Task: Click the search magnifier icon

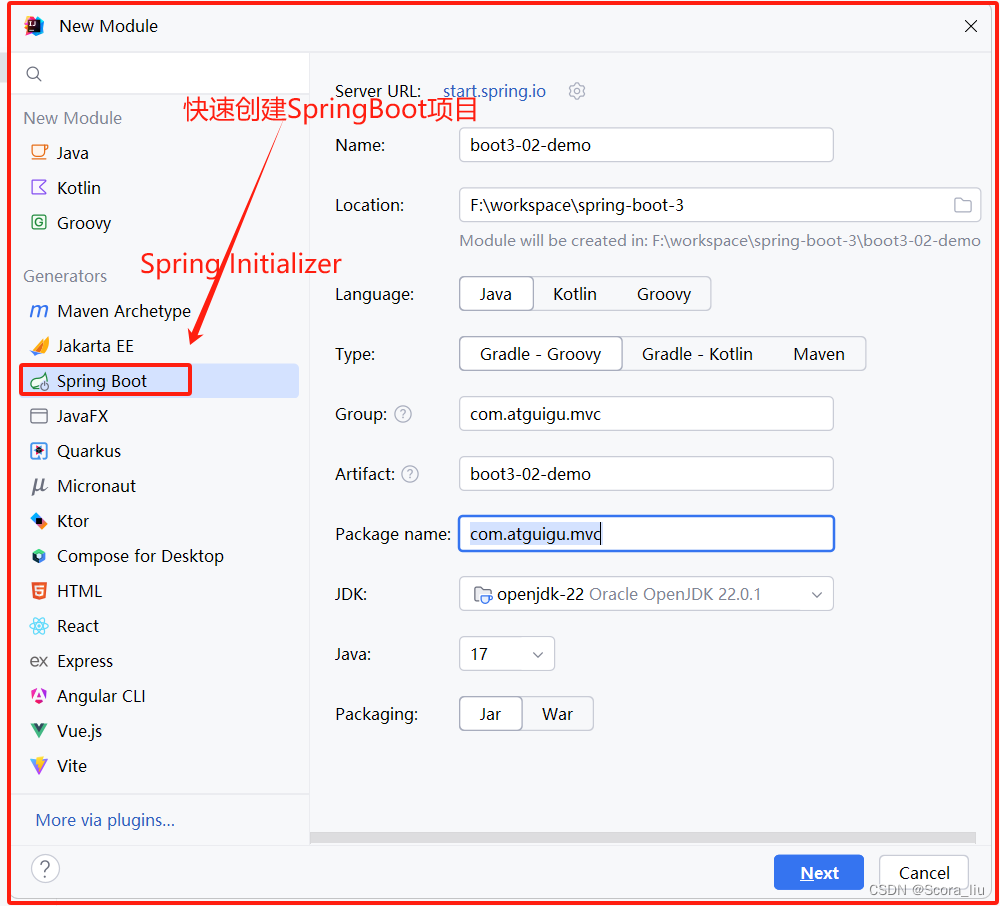Action: (34, 74)
